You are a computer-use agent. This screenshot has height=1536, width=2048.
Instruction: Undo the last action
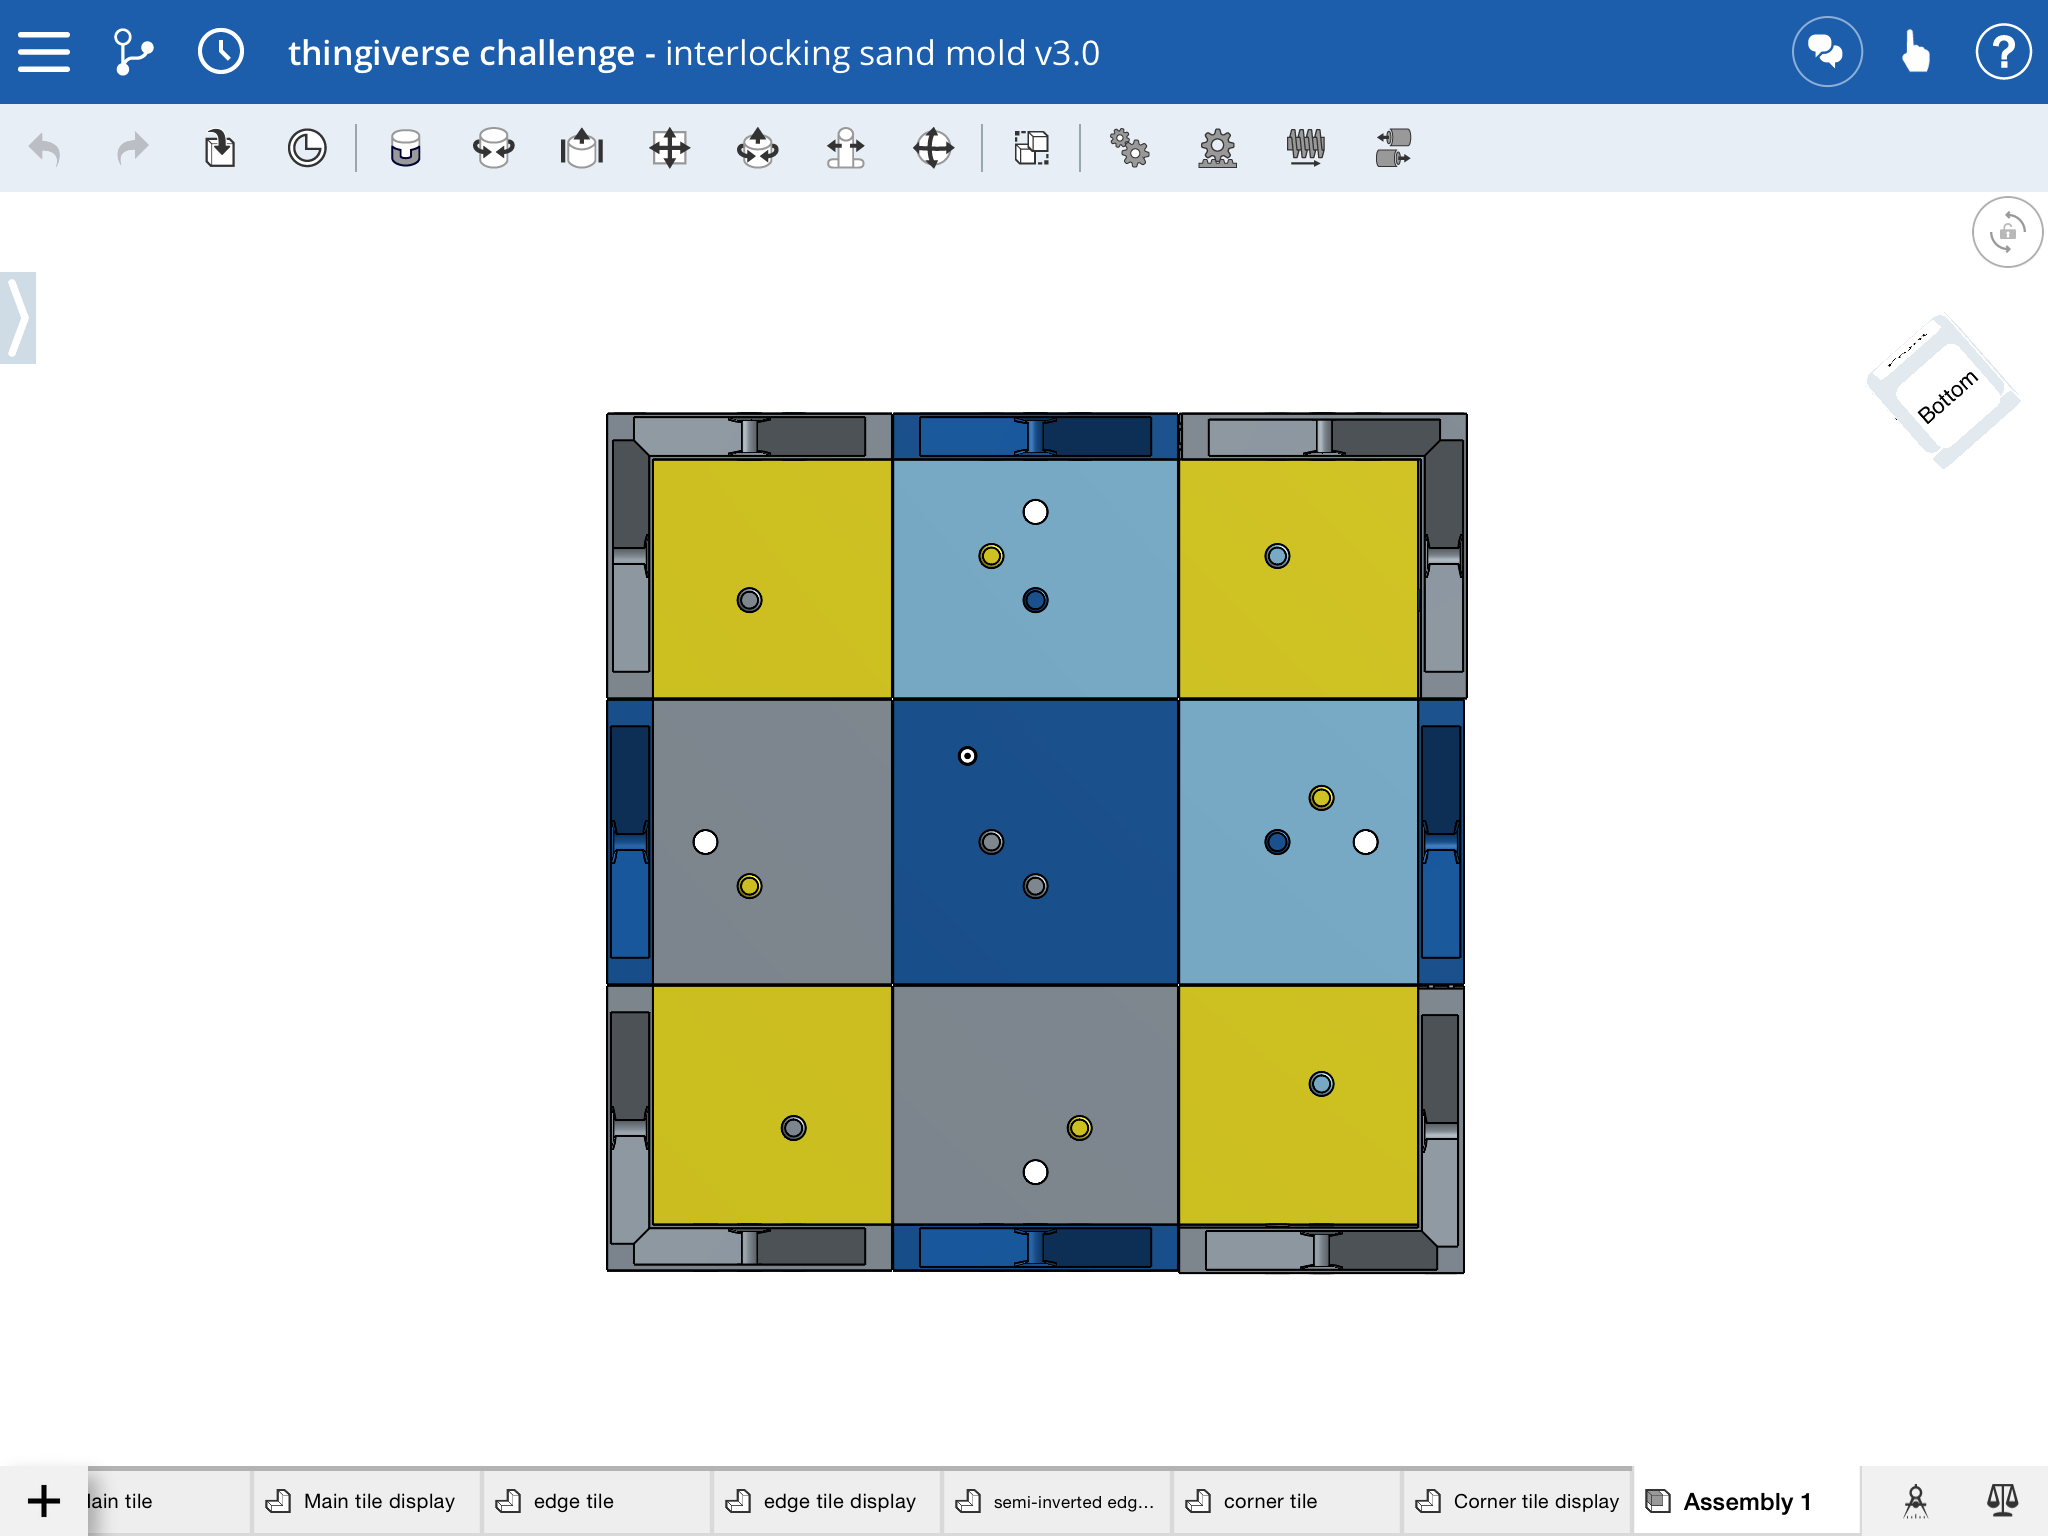coord(45,149)
